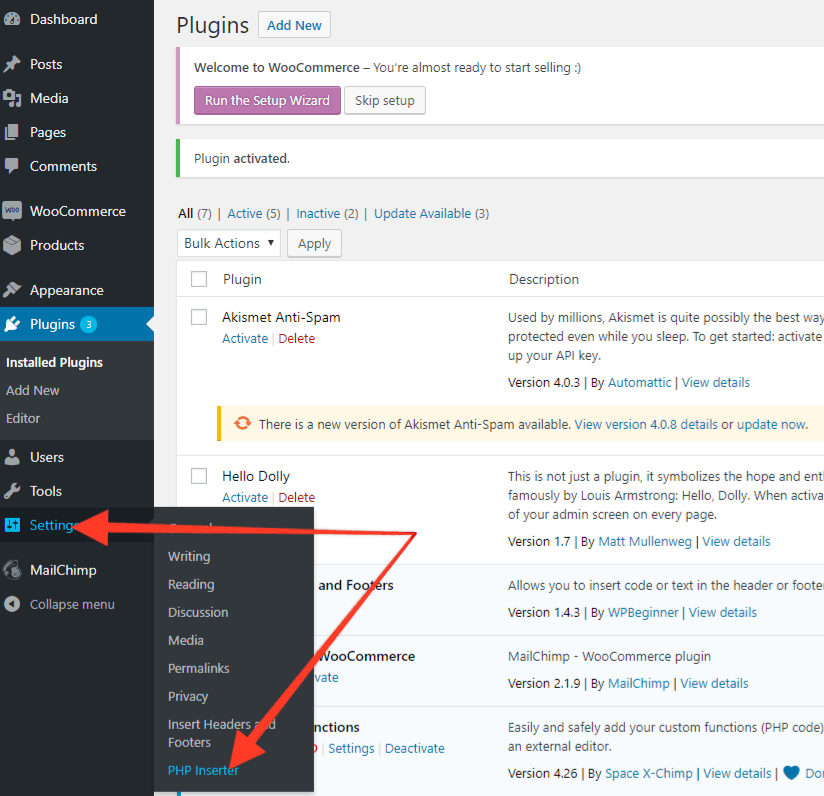Image resolution: width=824 pixels, height=796 pixels.
Task: Tick the select-all plugins checkbox
Action: [x=199, y=279]
